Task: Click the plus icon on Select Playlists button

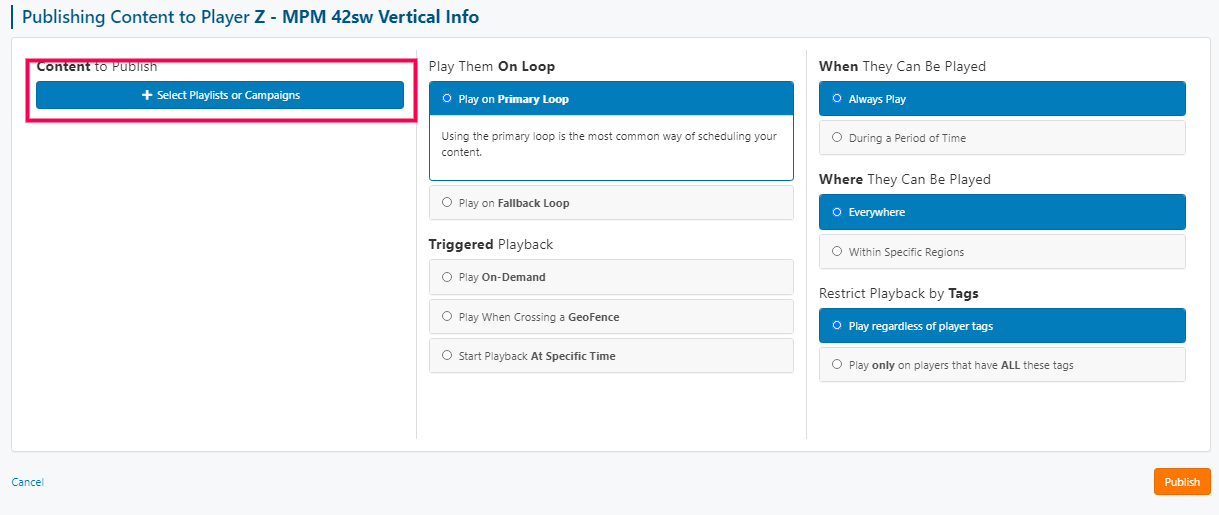Action: click(147, 95)
